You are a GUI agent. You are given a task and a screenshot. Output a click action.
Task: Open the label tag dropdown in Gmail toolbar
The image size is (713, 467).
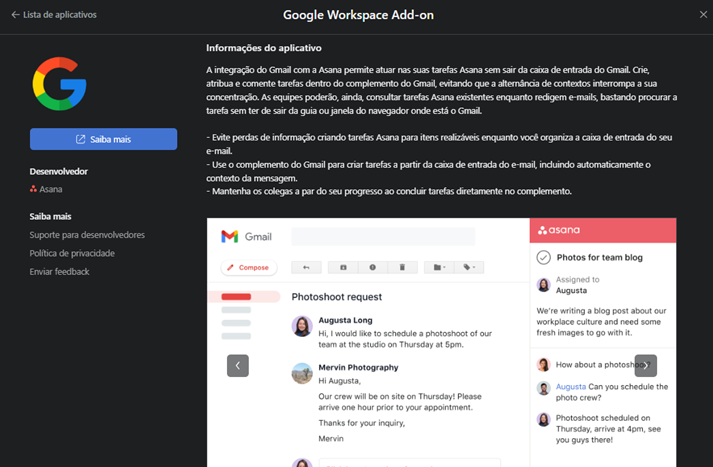coord(468,268)
